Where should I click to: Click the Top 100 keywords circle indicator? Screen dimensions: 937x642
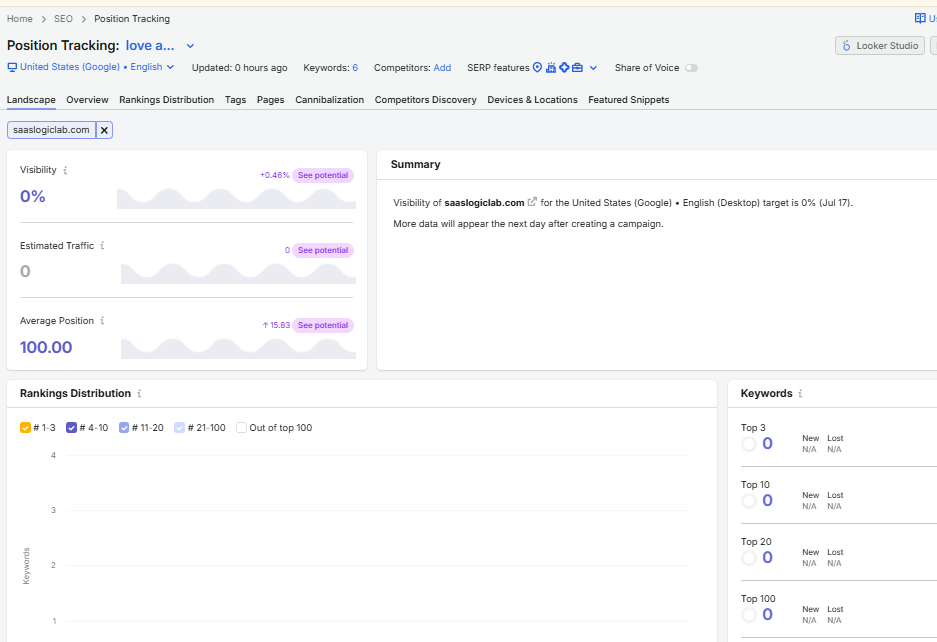coord(749,615)
